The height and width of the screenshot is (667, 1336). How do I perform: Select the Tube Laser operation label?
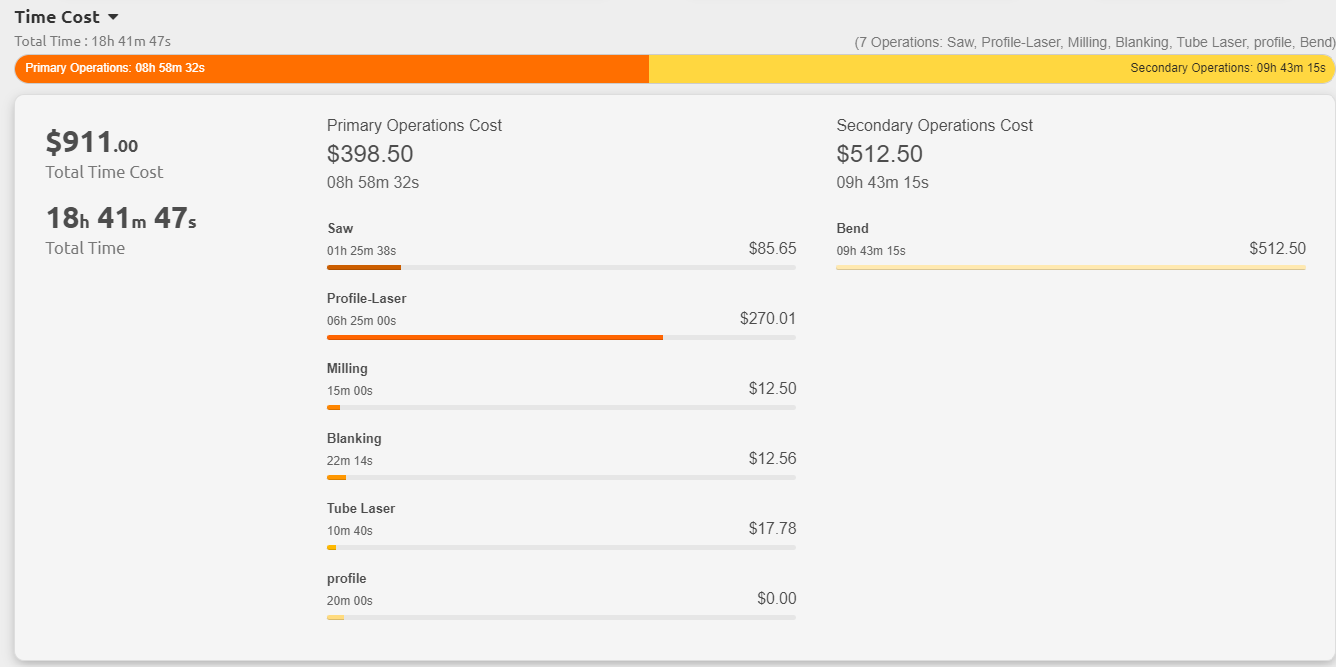pos(361,508)
